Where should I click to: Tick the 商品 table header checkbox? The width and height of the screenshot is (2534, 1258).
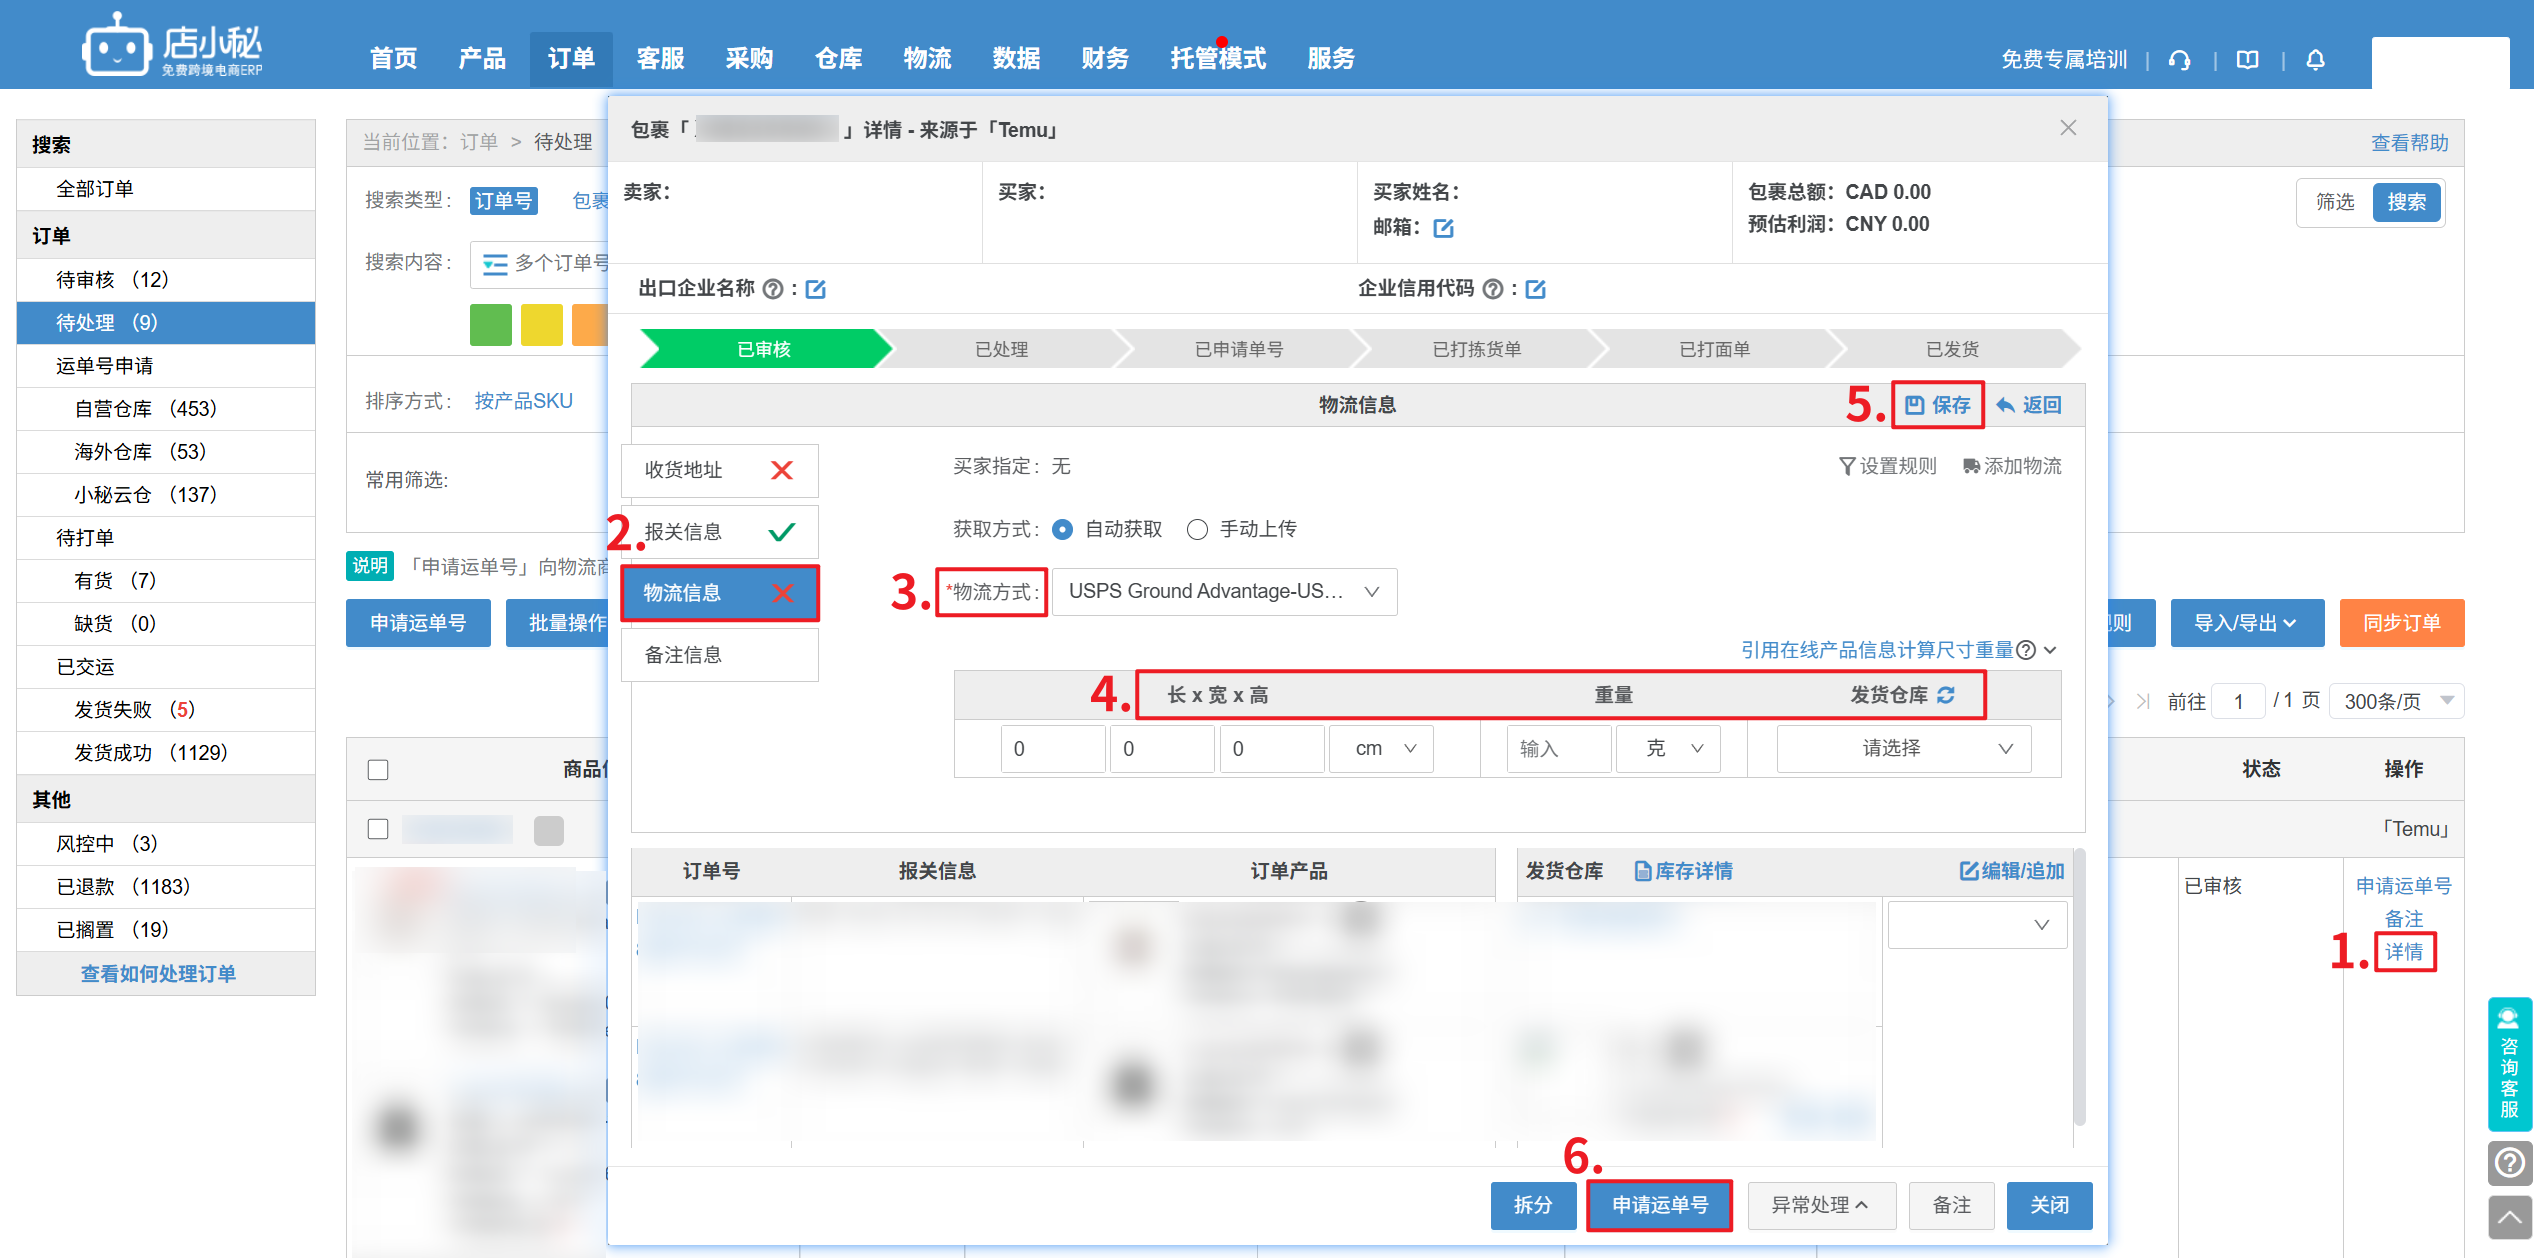pos(378,769)
